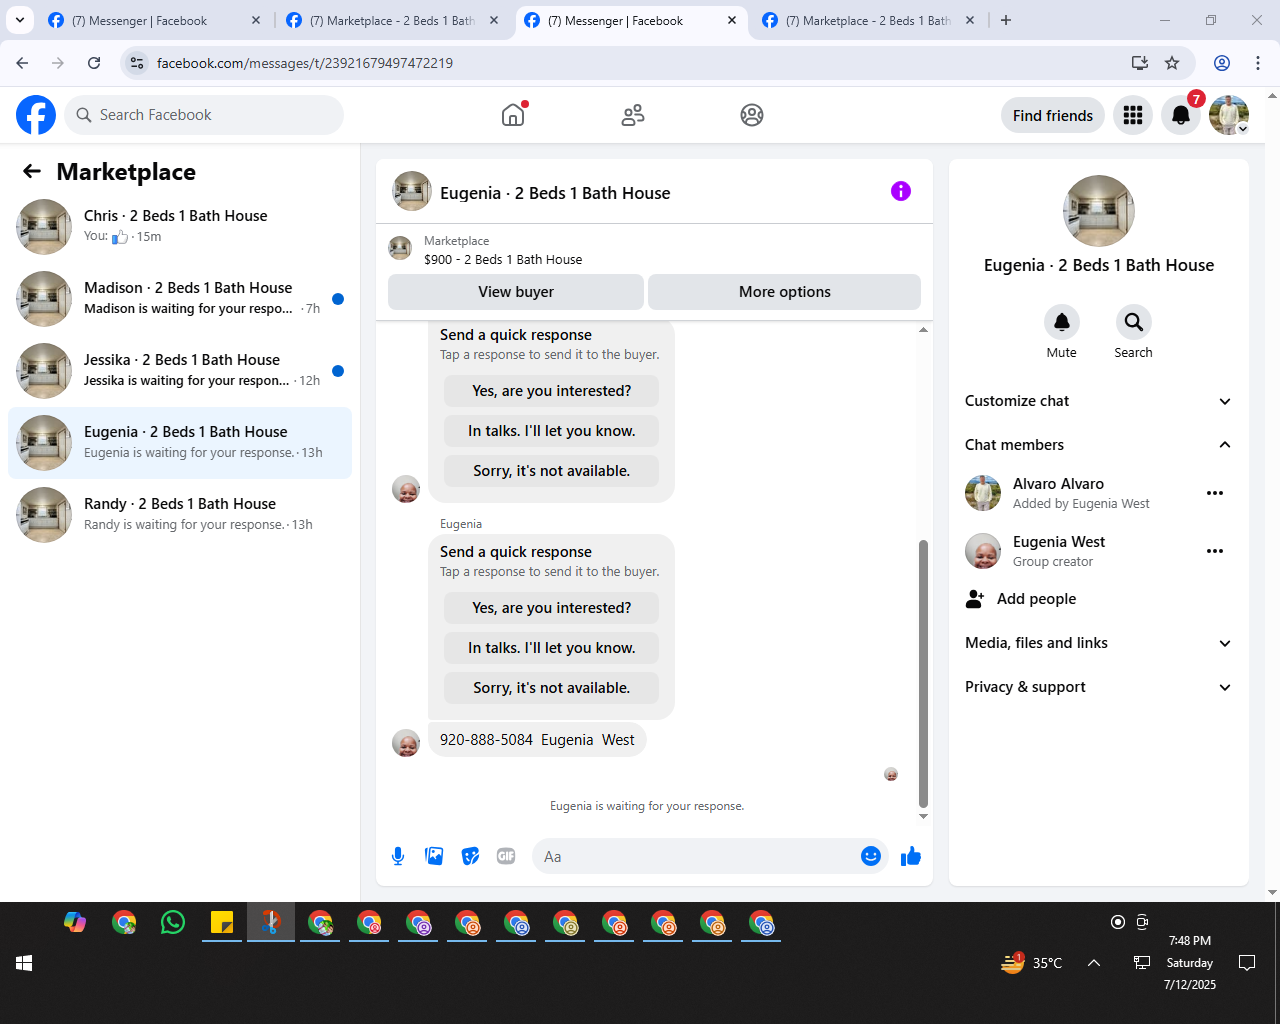Click message 920-888-5084 Eugenia West

(537, 740)
